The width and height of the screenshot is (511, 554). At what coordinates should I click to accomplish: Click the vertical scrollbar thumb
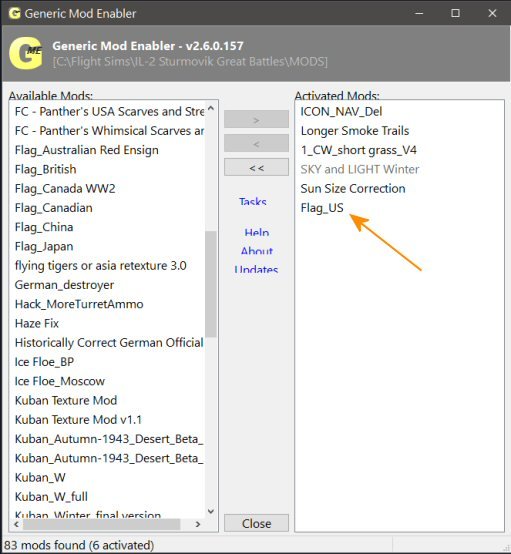pos(211,284)
